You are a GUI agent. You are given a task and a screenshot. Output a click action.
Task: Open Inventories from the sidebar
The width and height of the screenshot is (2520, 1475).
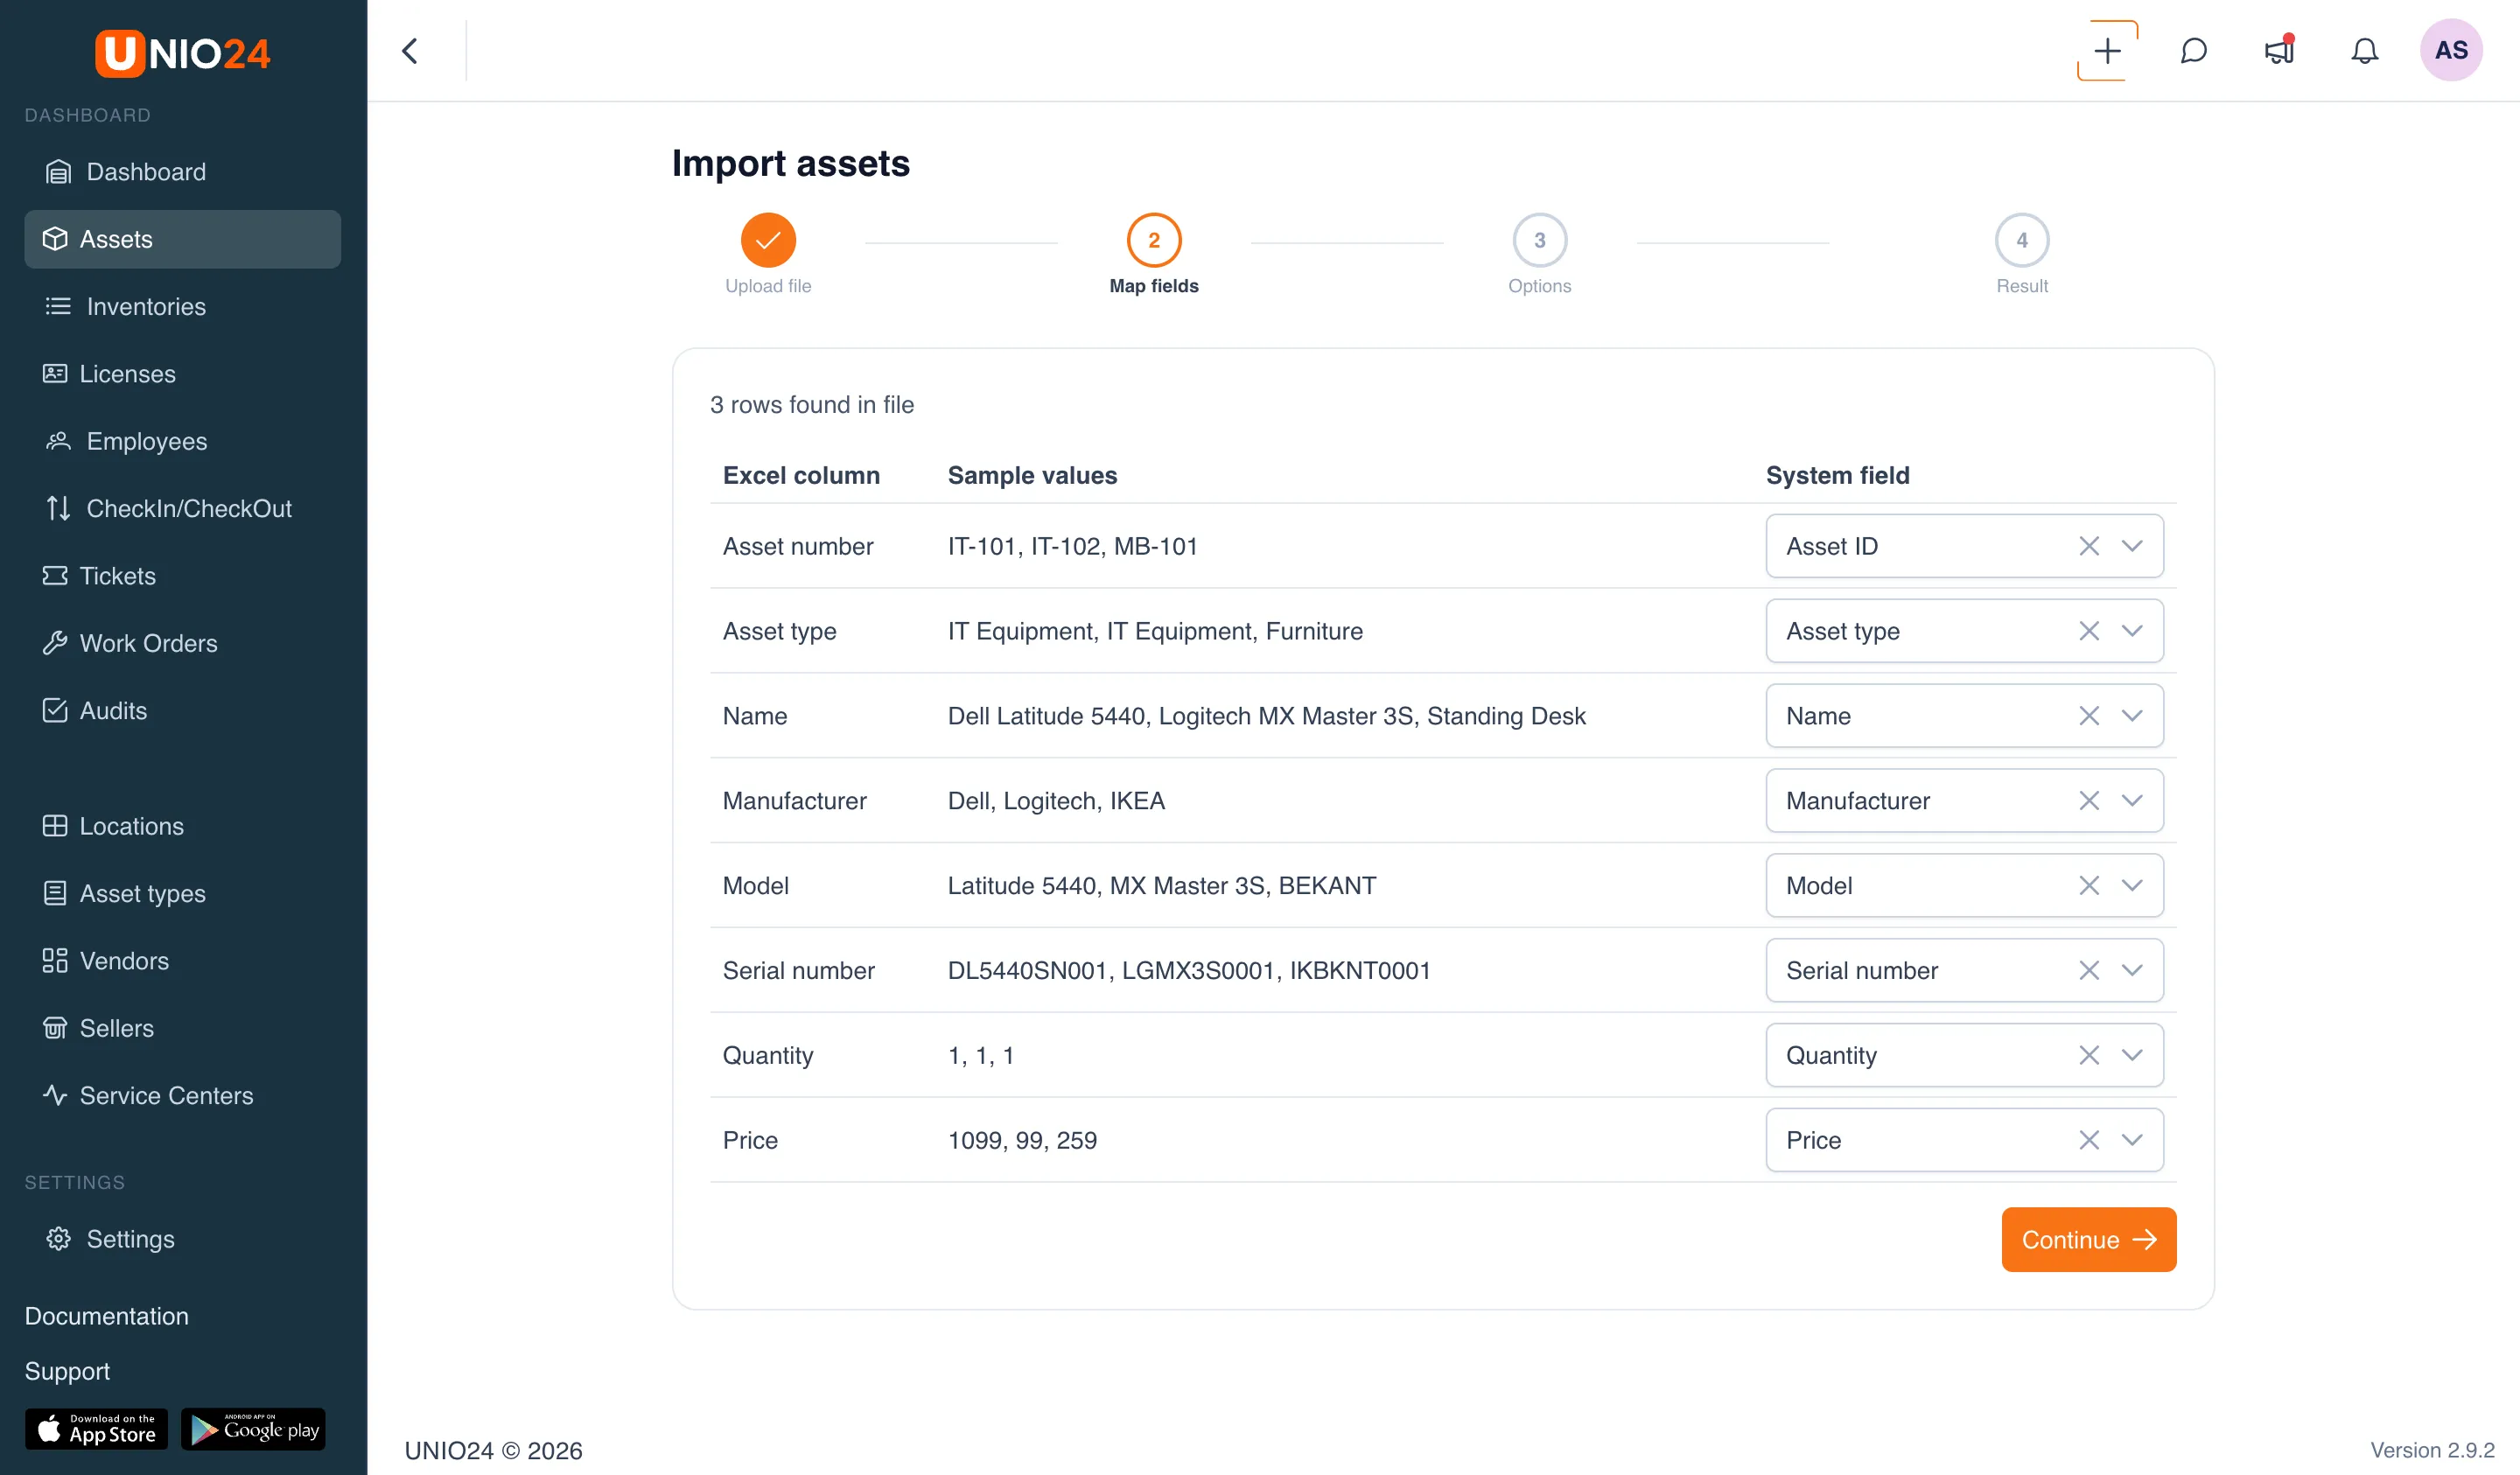coord(183,306)
